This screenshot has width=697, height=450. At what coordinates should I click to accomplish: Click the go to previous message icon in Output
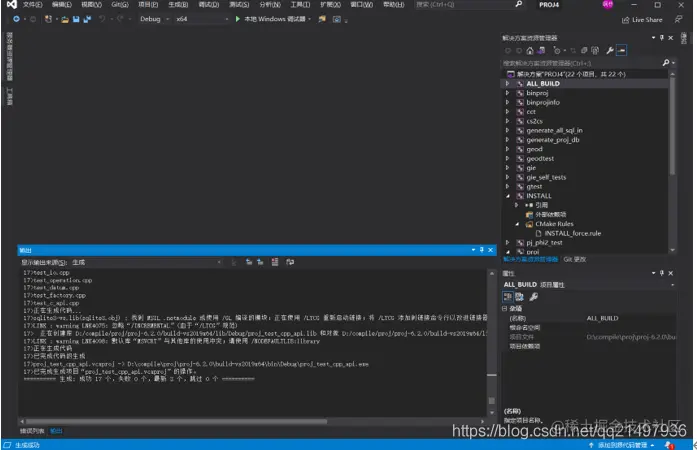point(249,262)
